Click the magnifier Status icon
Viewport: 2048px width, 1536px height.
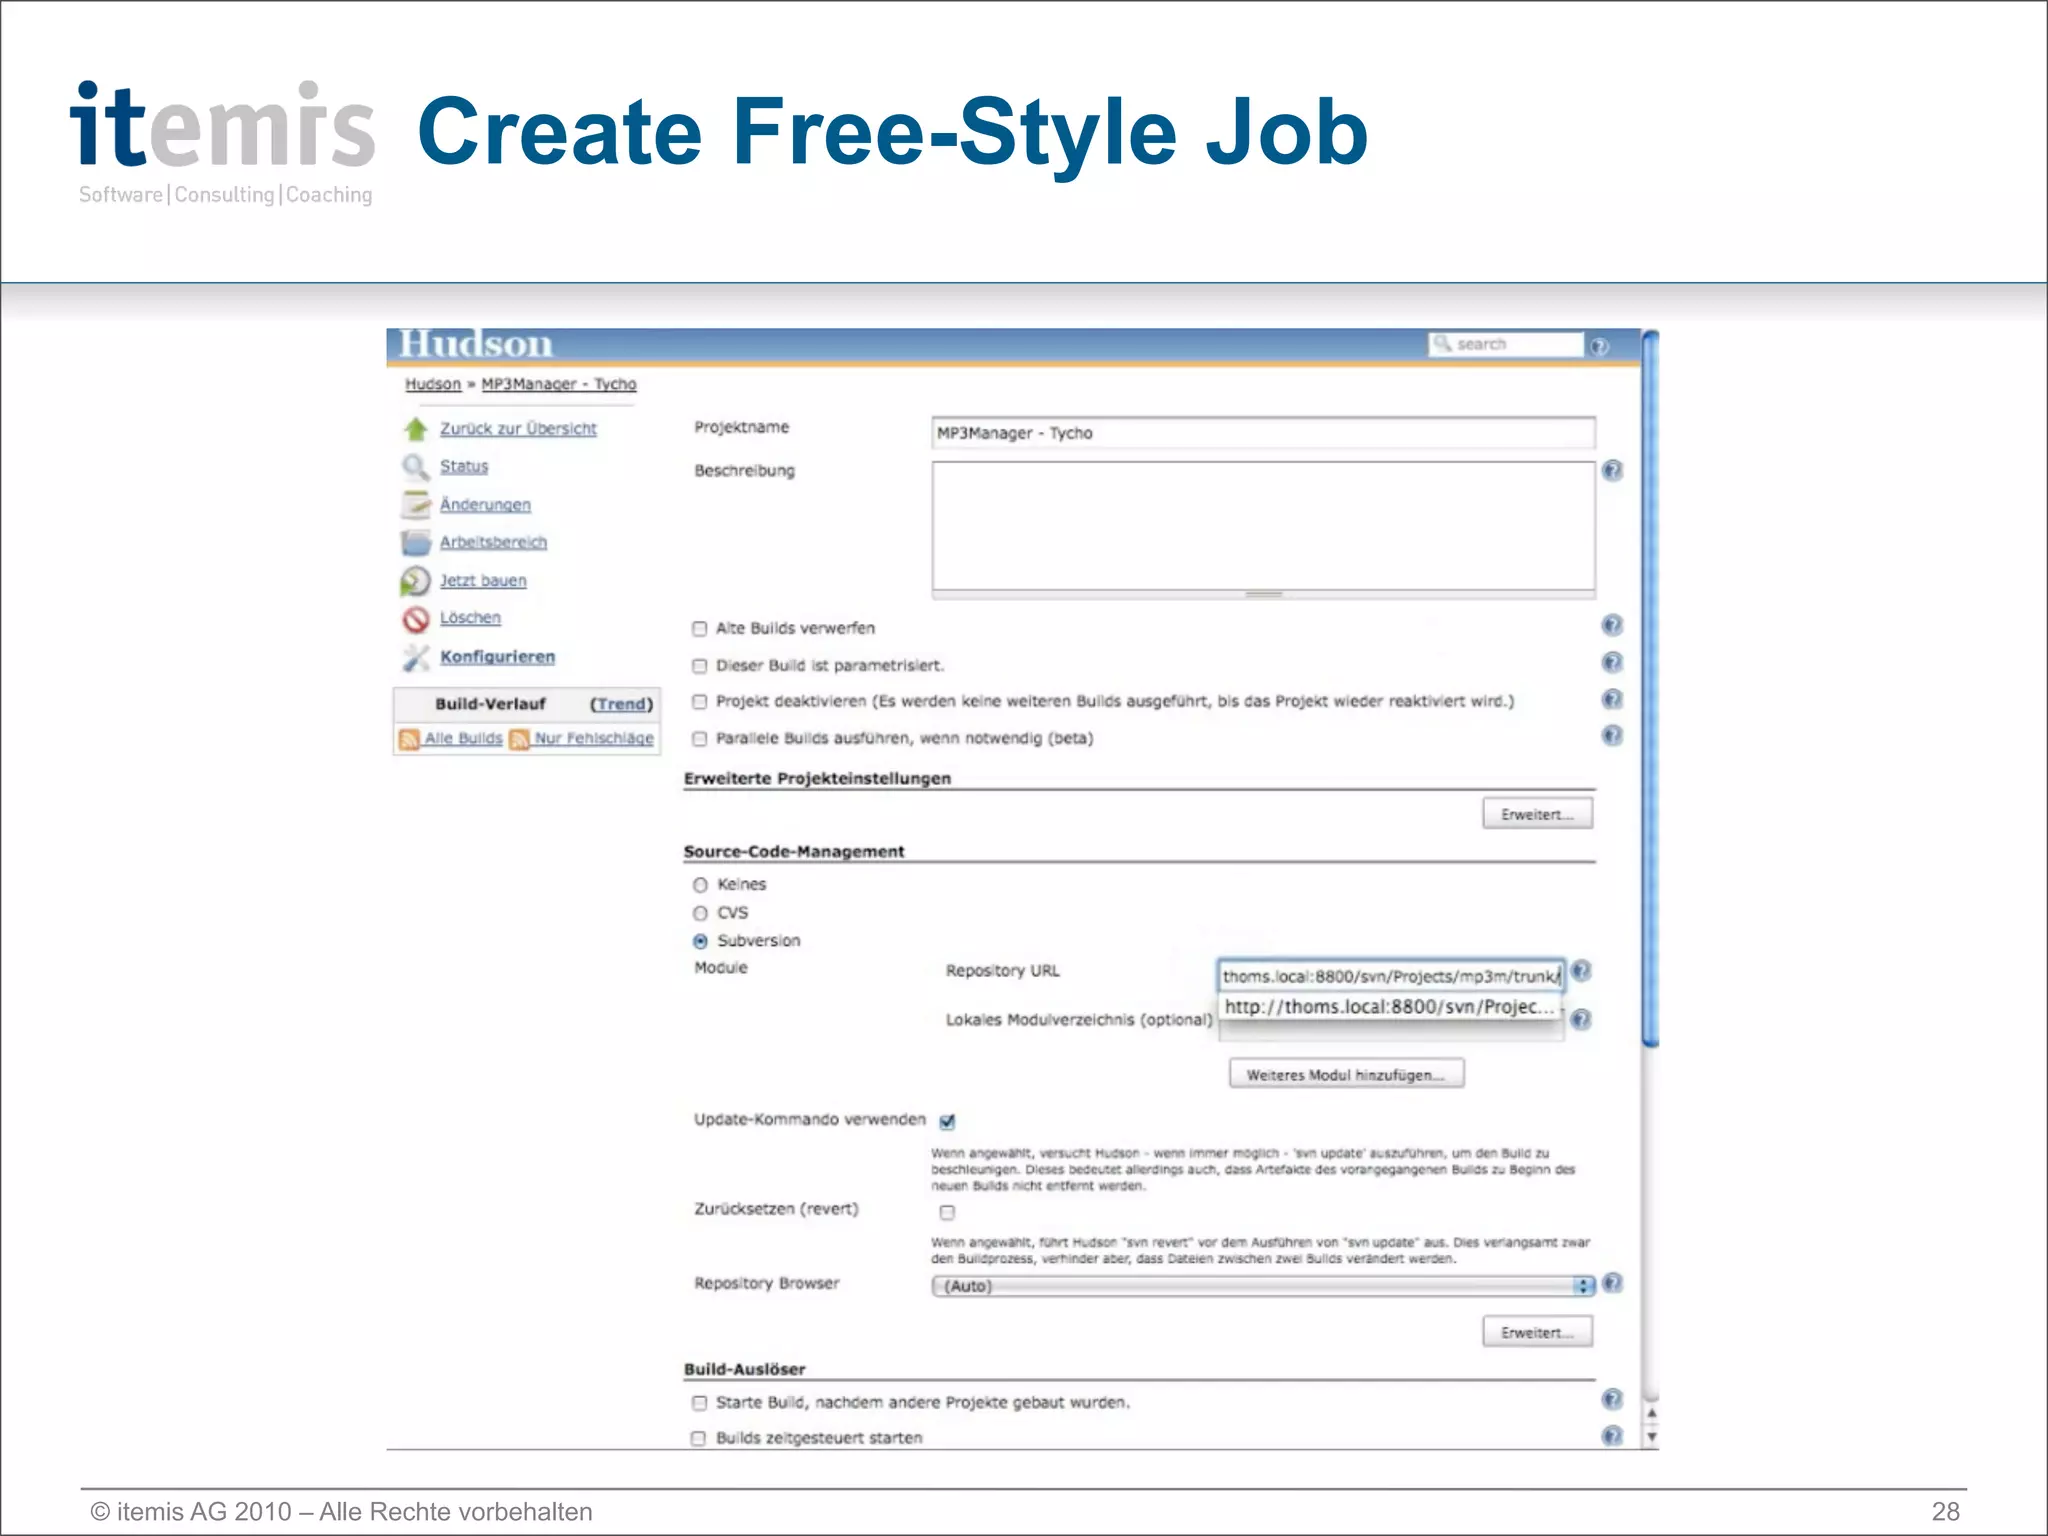coord(415,467)
